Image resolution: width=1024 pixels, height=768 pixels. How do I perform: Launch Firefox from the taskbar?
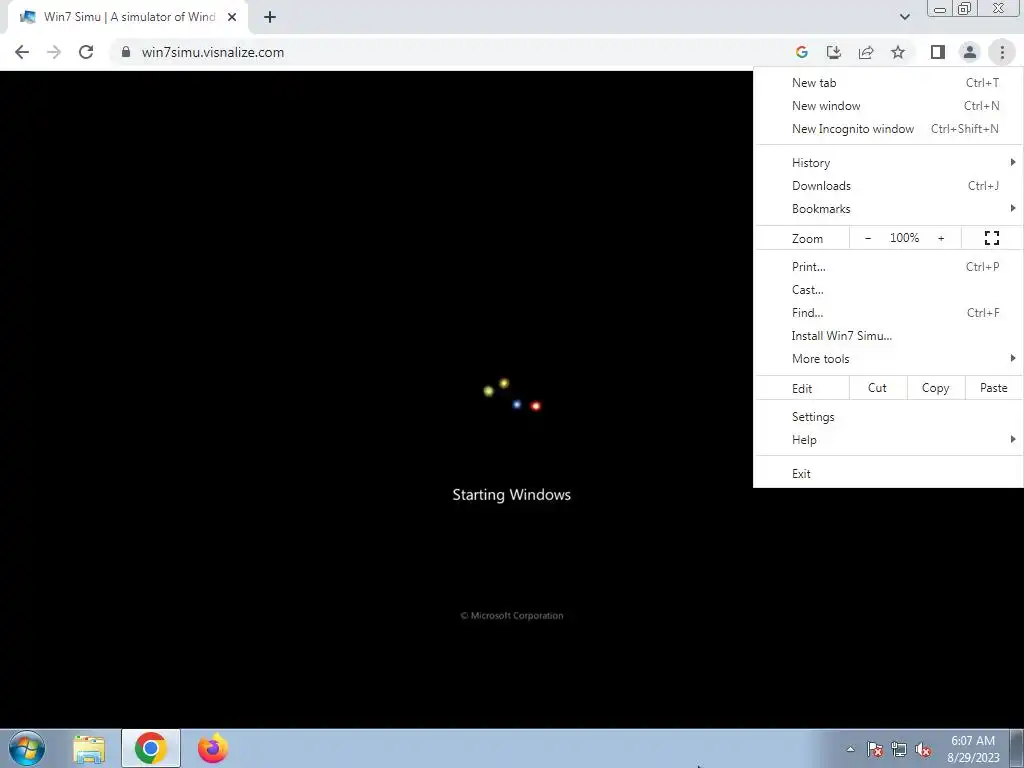213,748
